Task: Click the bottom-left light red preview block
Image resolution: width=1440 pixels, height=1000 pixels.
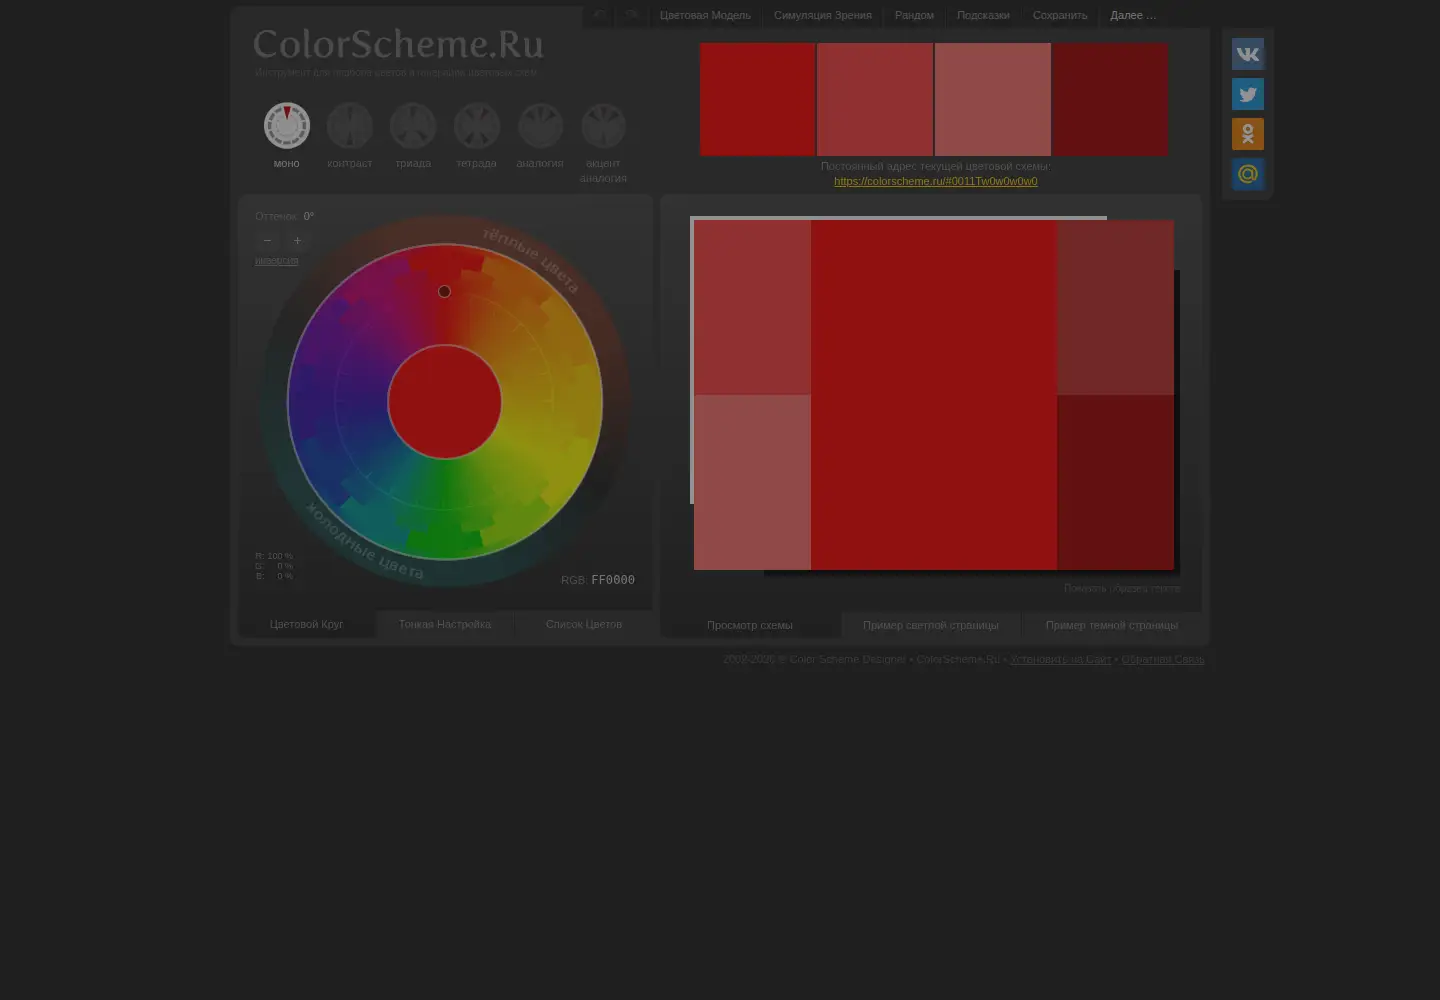Action: [x=752, y=482]
